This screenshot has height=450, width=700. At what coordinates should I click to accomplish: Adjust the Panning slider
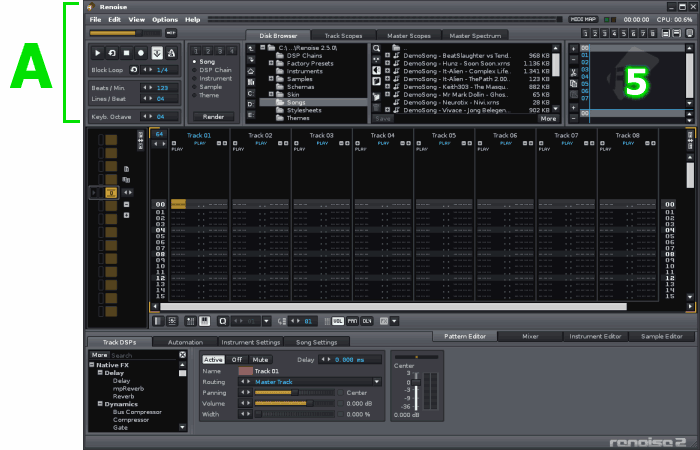pyautogui.click(x=295, y=393)
